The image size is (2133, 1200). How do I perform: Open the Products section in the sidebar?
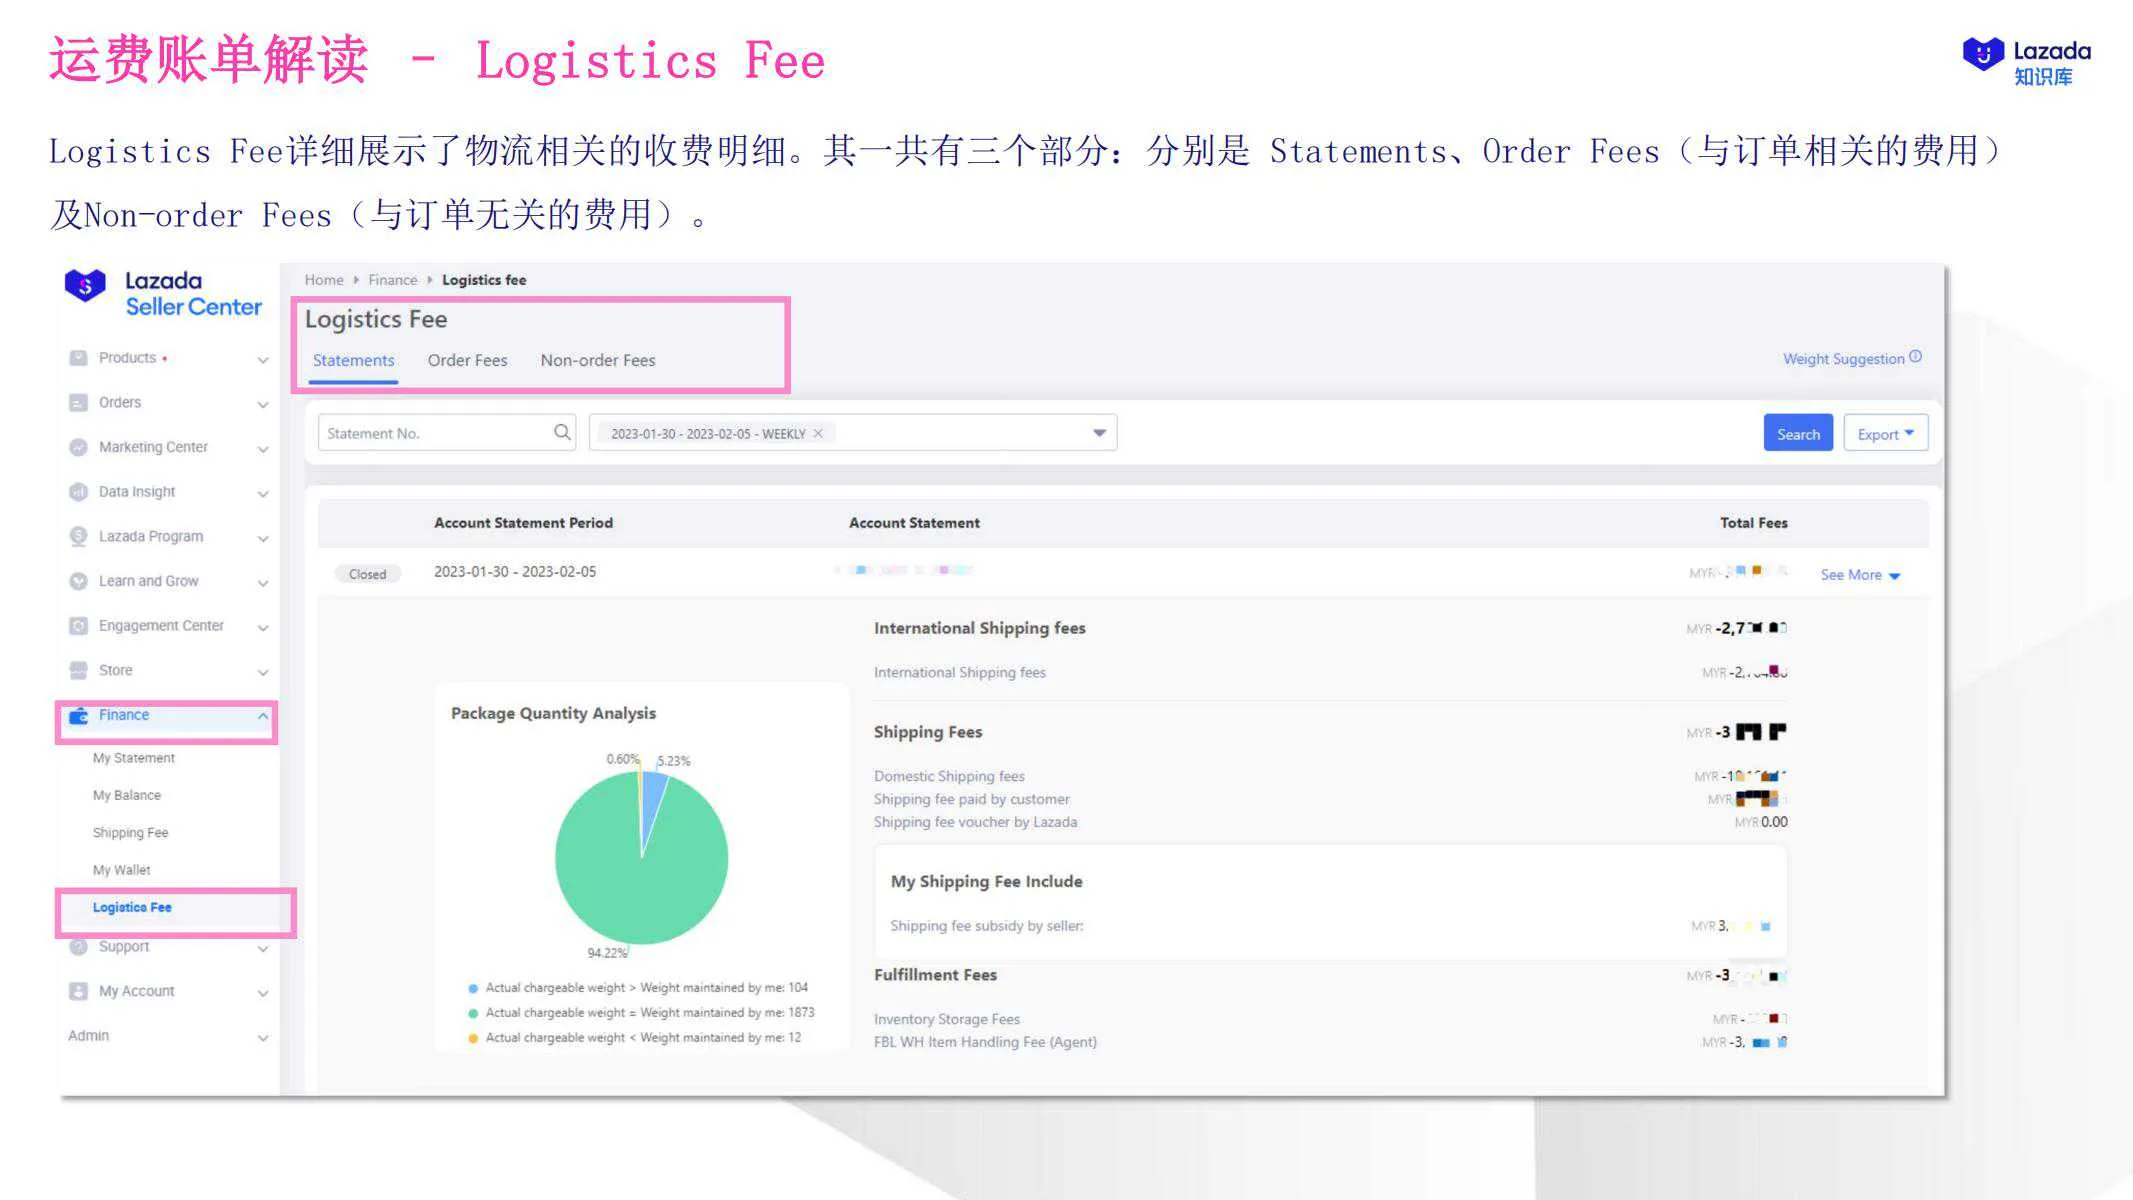coord(78,357)
